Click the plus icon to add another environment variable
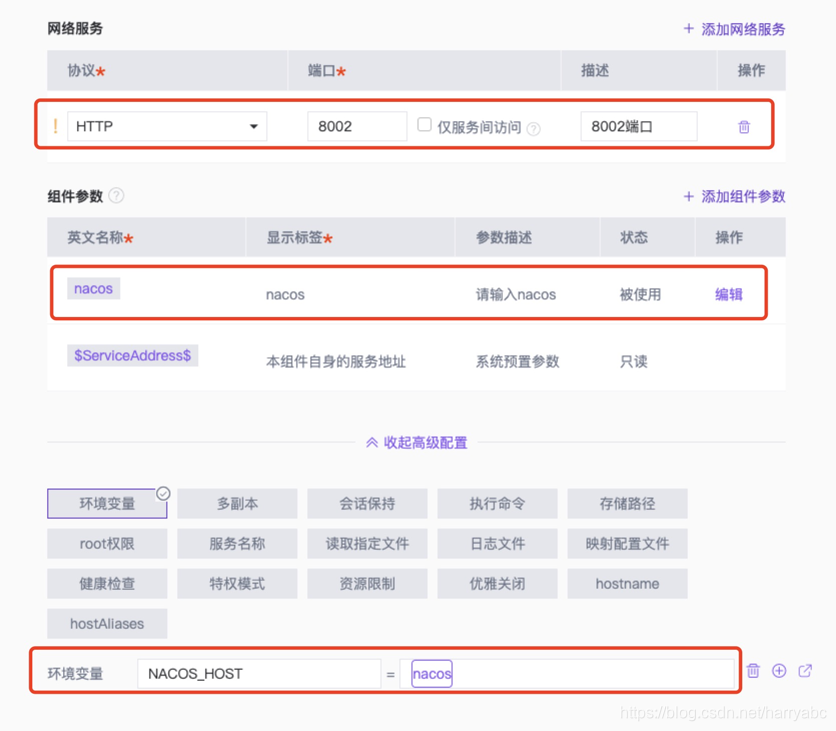Image resolution: width=836 pixels, height=731 pixels. (779, 671)
